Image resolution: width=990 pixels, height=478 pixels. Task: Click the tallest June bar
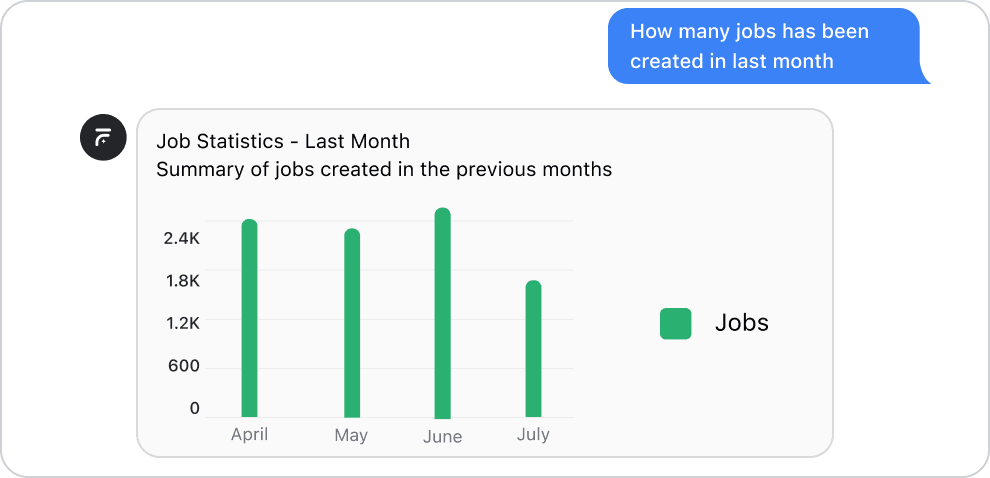point(442,313)
